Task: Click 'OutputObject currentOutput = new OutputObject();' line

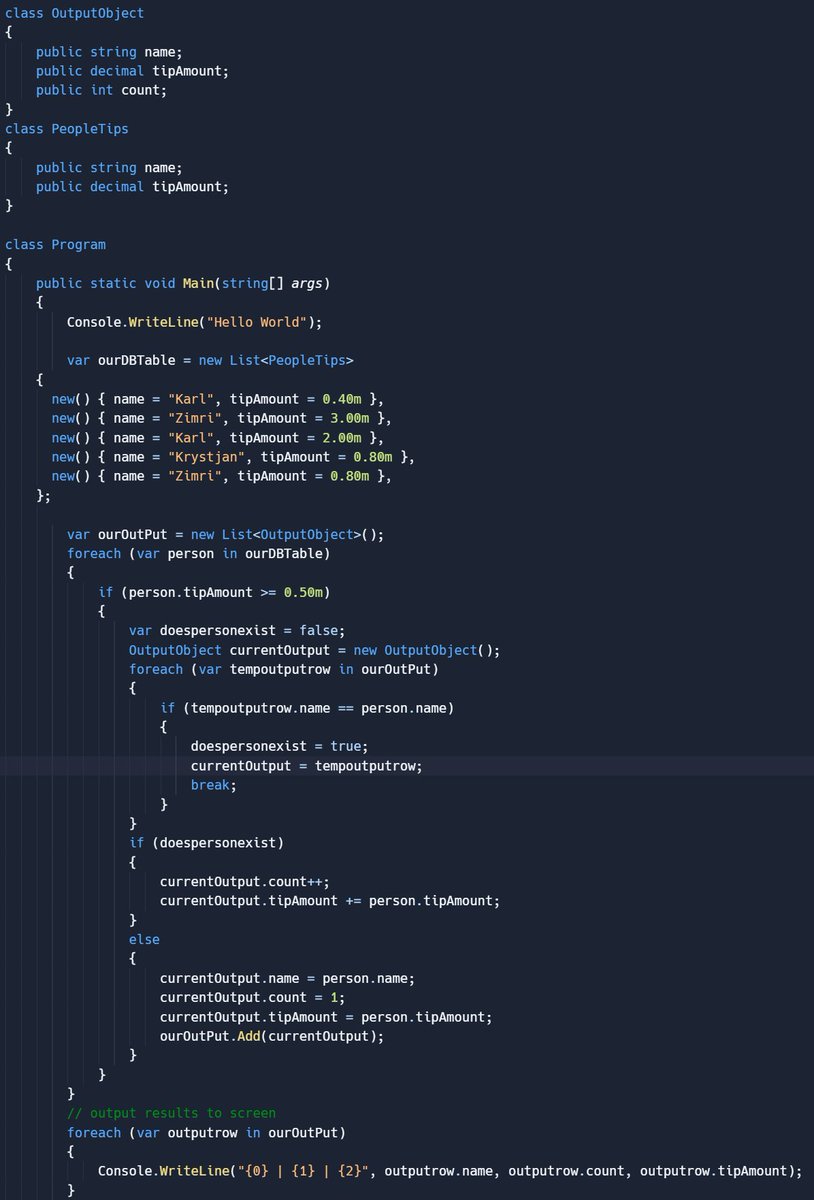Action: click(314, 650)
